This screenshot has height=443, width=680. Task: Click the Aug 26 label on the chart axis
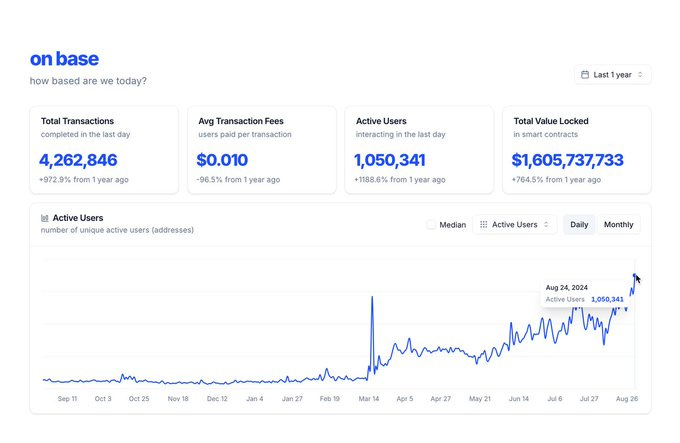tap(627, 398)
